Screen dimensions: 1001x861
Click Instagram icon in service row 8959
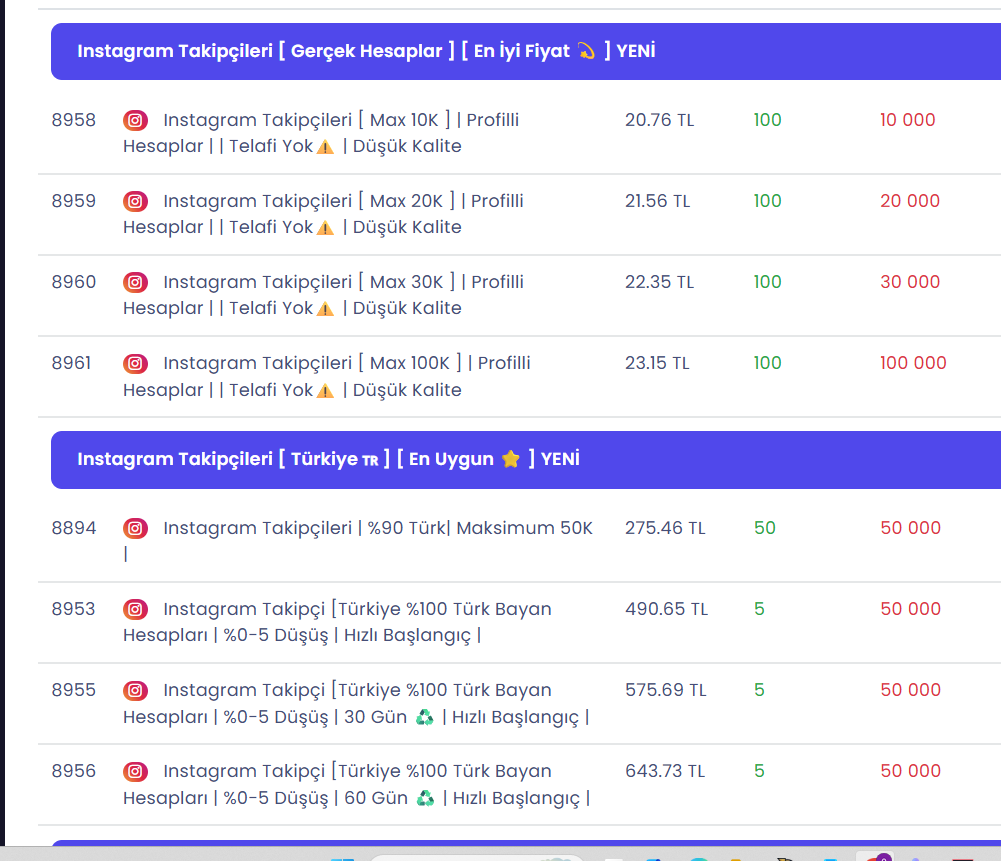point(135,201)
